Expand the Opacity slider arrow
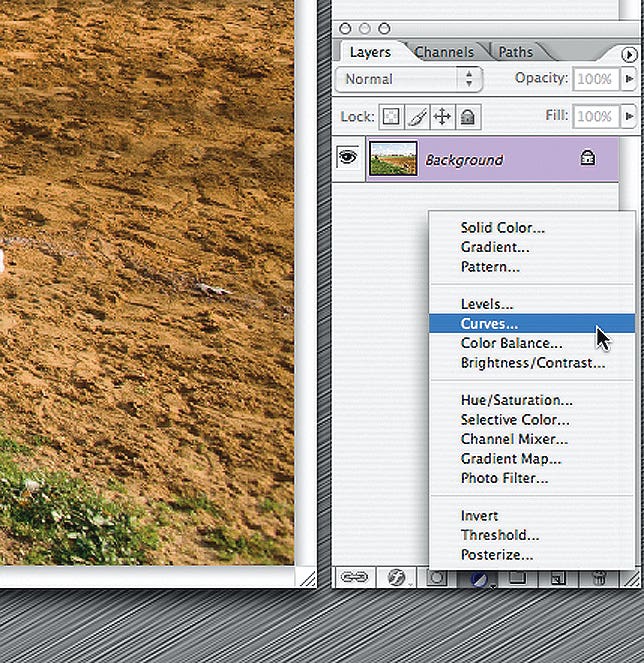The image size is (644, 663). point(628,79)
